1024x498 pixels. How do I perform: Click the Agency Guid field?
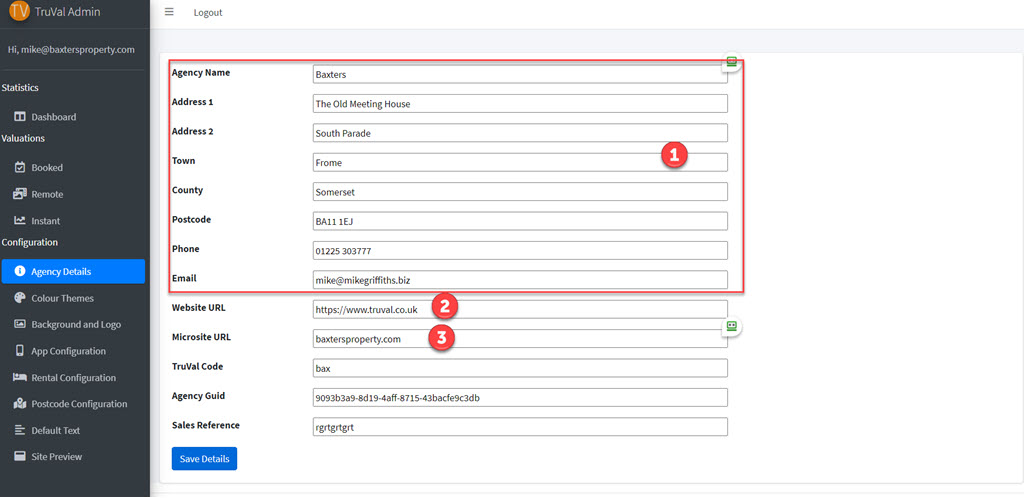point(520,397)
